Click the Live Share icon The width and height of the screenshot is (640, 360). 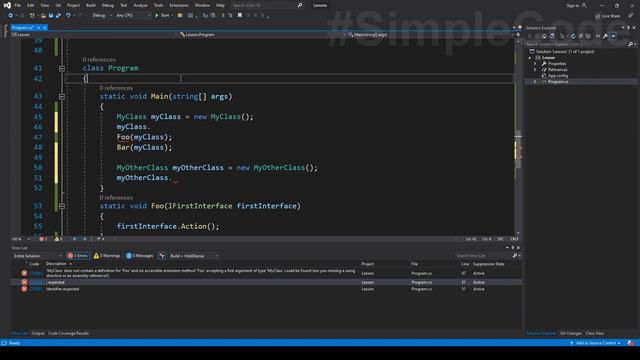[598, 16]
